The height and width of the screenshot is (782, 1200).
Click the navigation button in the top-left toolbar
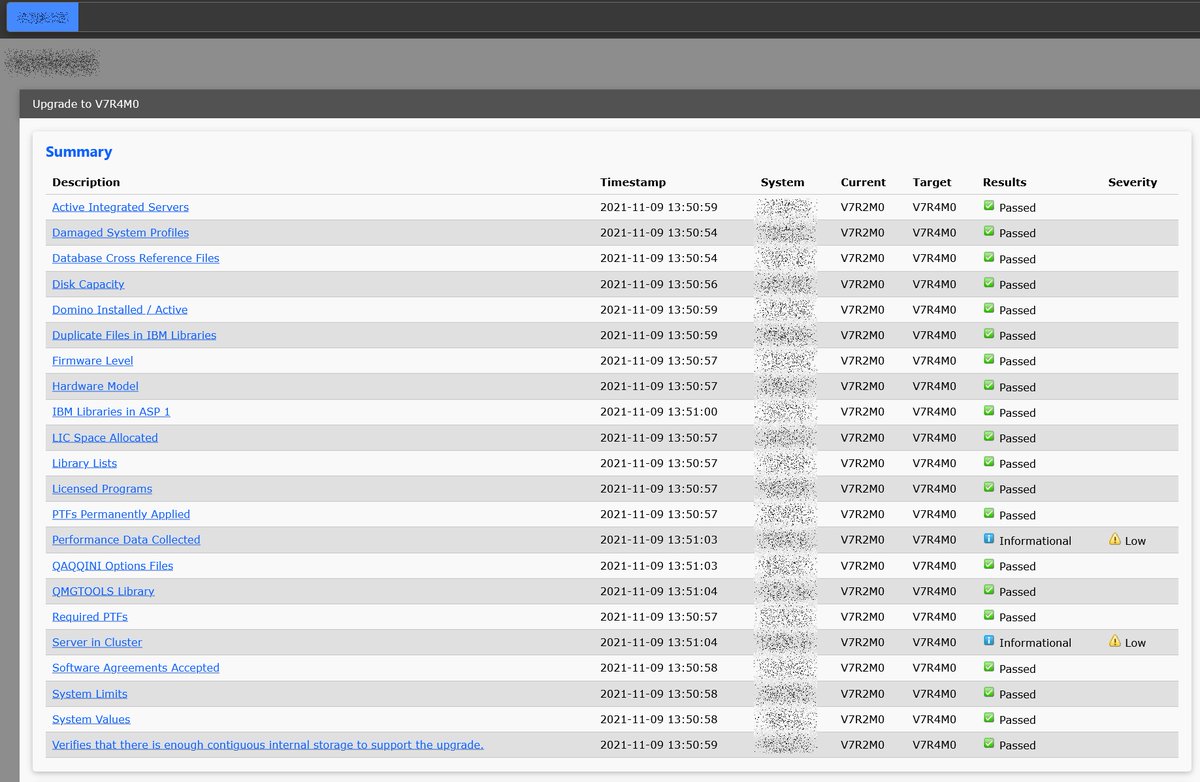click(42, 17)
